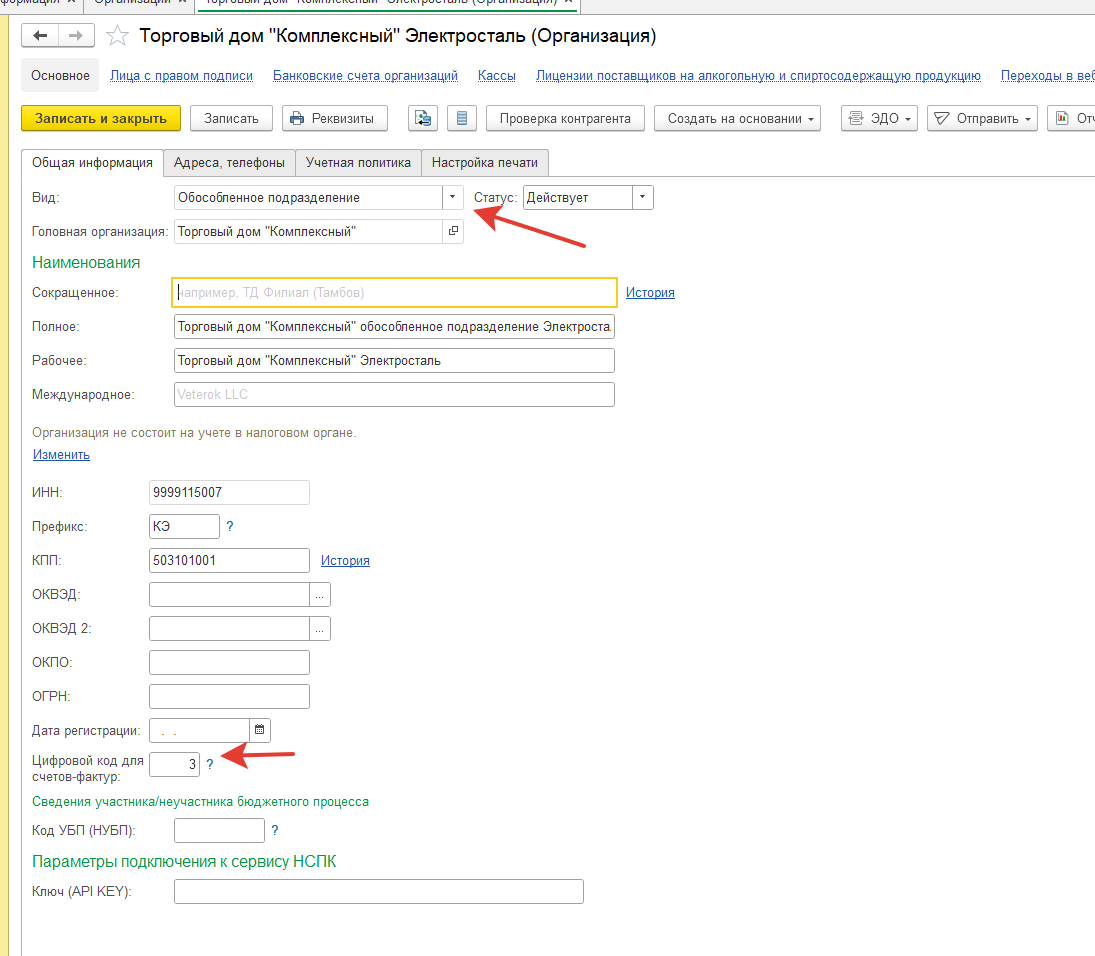The image size is (1095, 956).
Task: Click the list report icon in toolbar
Action: pyautogui.click(x=462, y=119)
